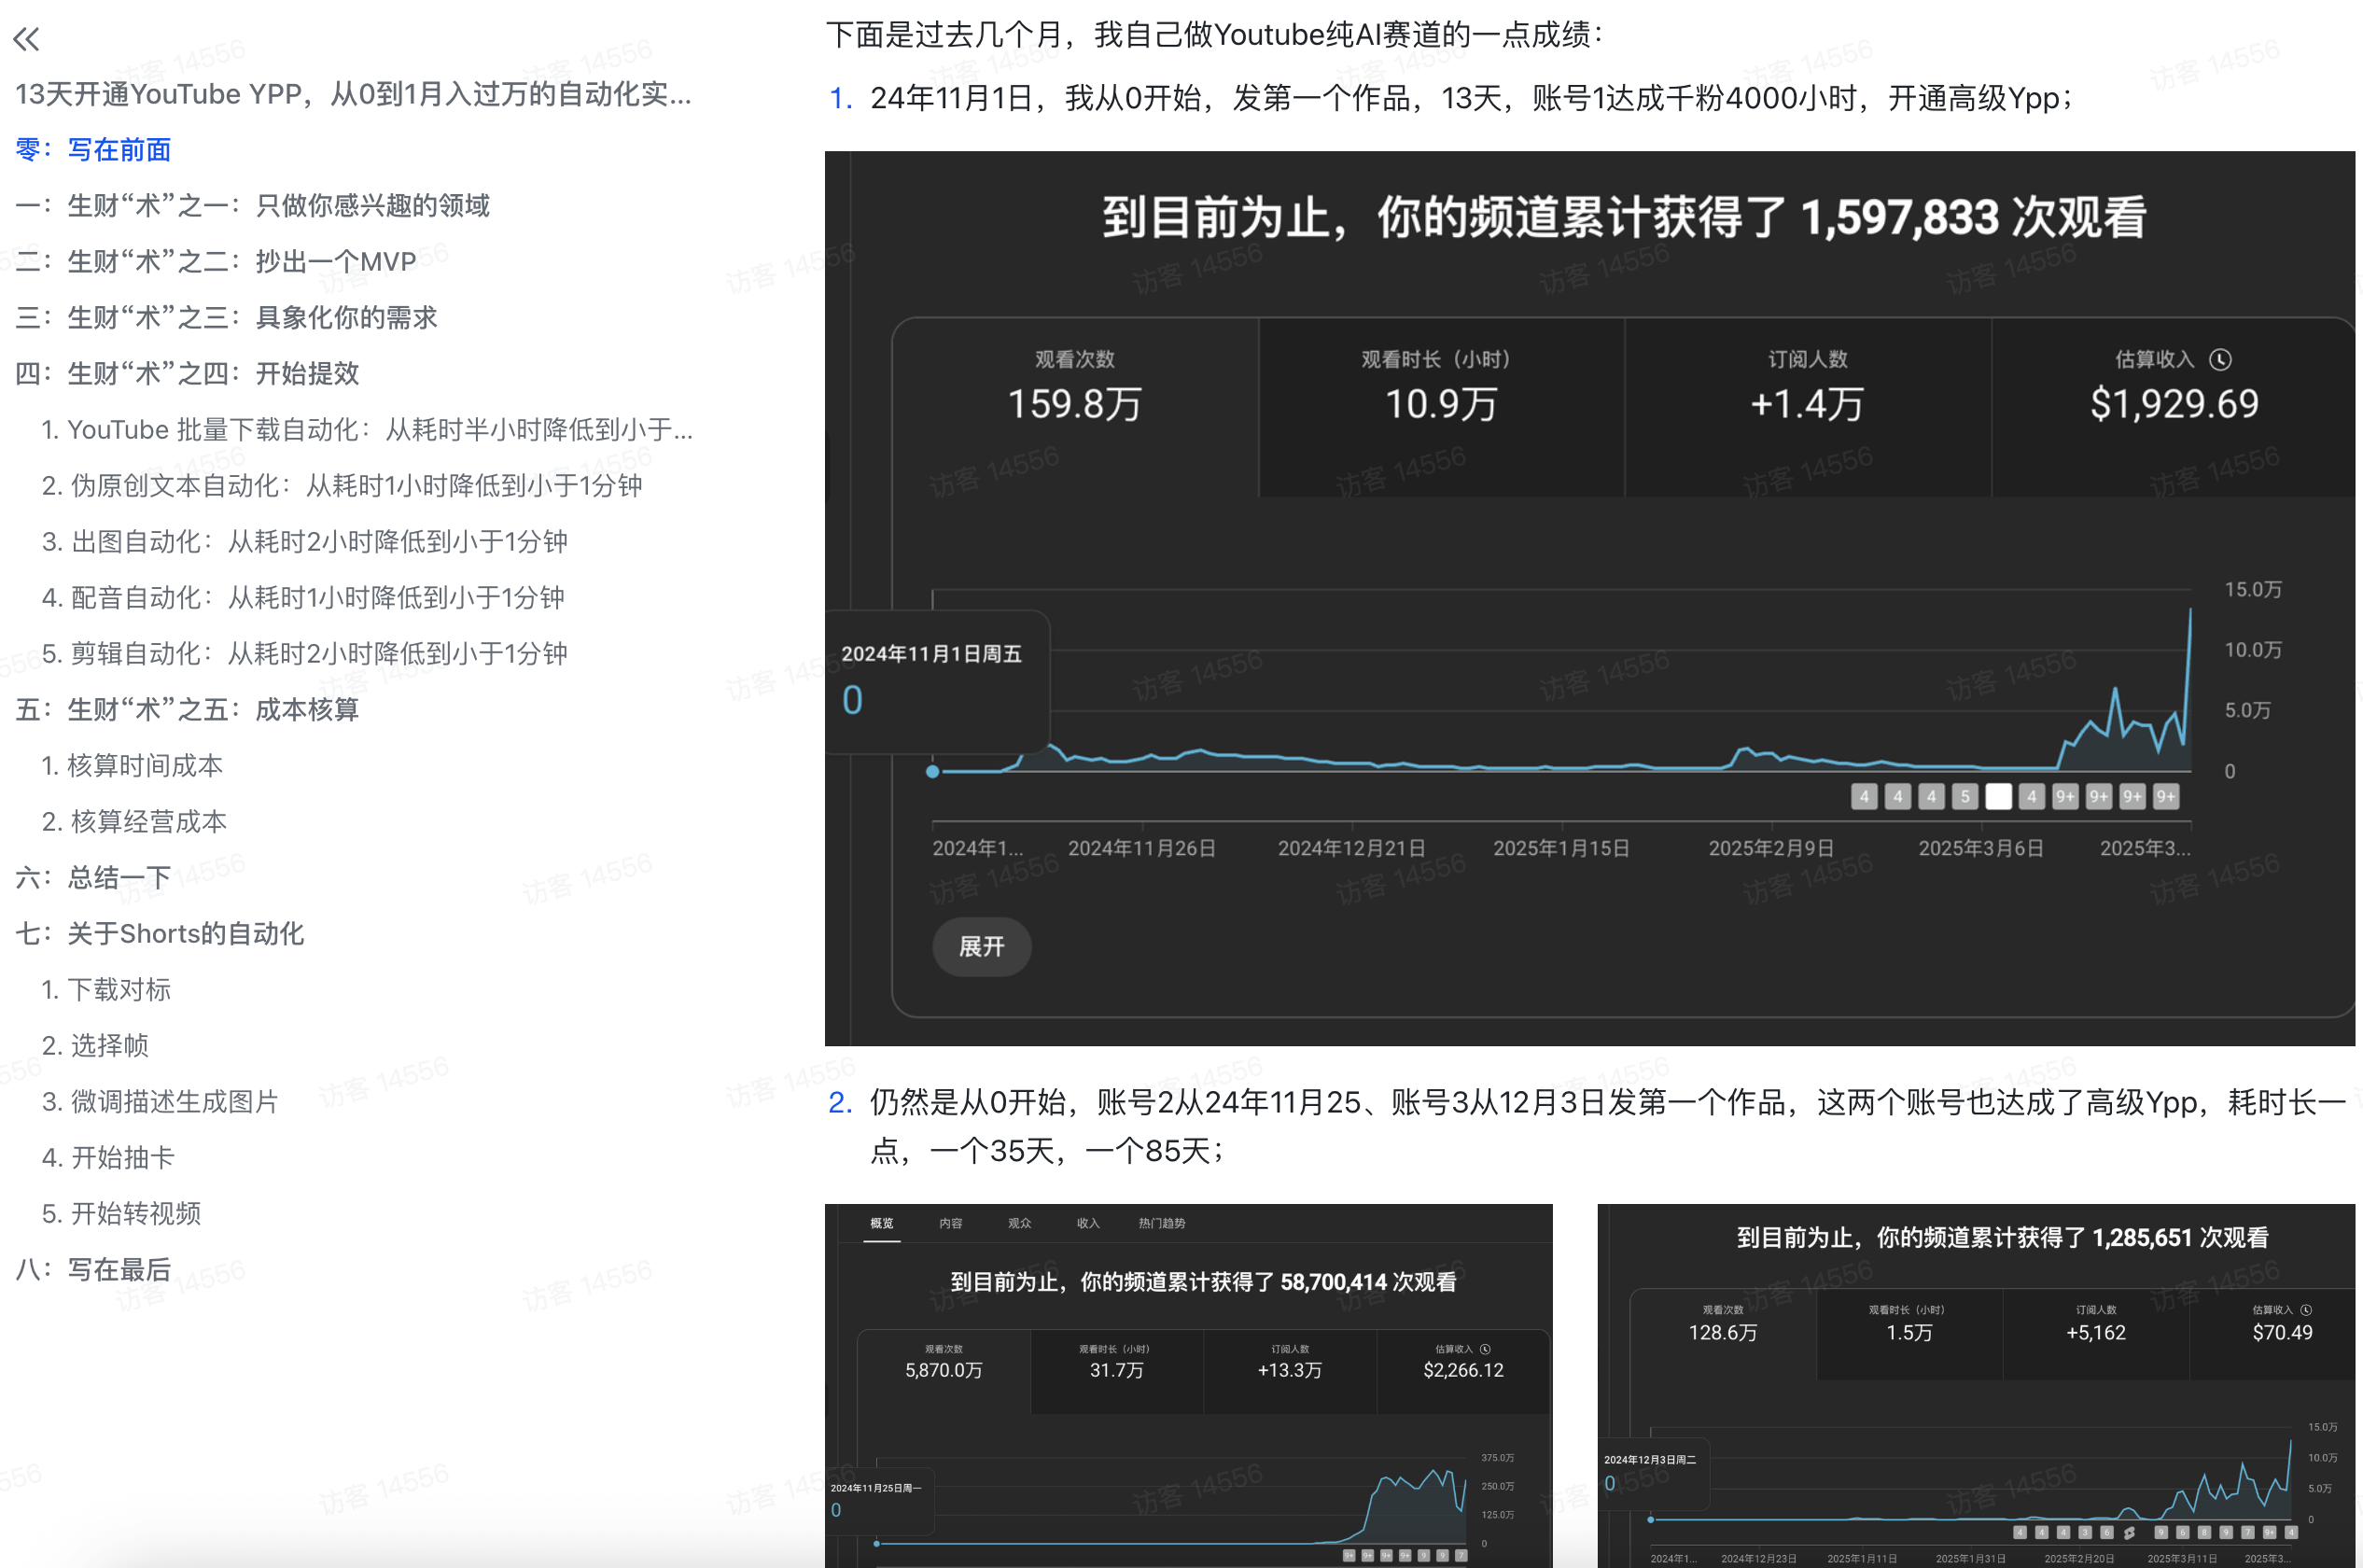This screenshot has width=2363, height=1568.
Task: Go to 抄出一个MVP section
Action: coord(215,262)
